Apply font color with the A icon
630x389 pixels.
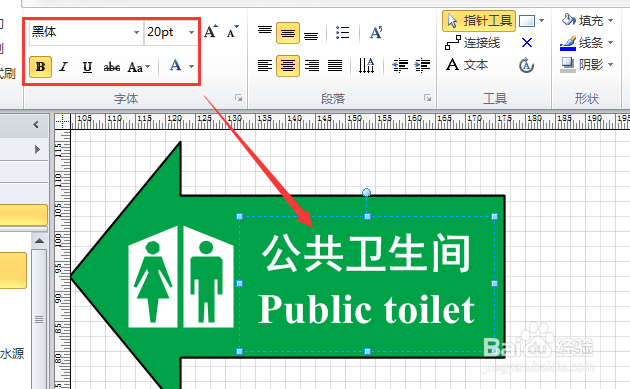[x=175, y=66]
